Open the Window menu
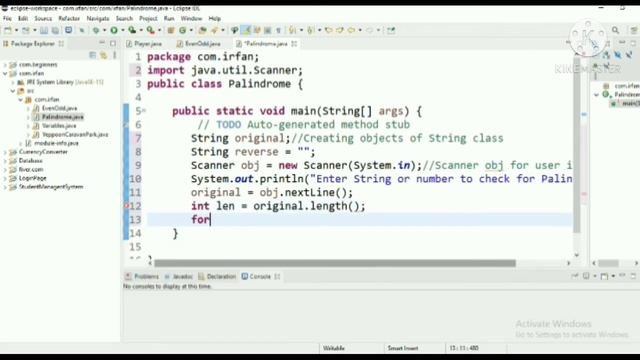This screenshot has height=360, width=640. tap(191, 18)
